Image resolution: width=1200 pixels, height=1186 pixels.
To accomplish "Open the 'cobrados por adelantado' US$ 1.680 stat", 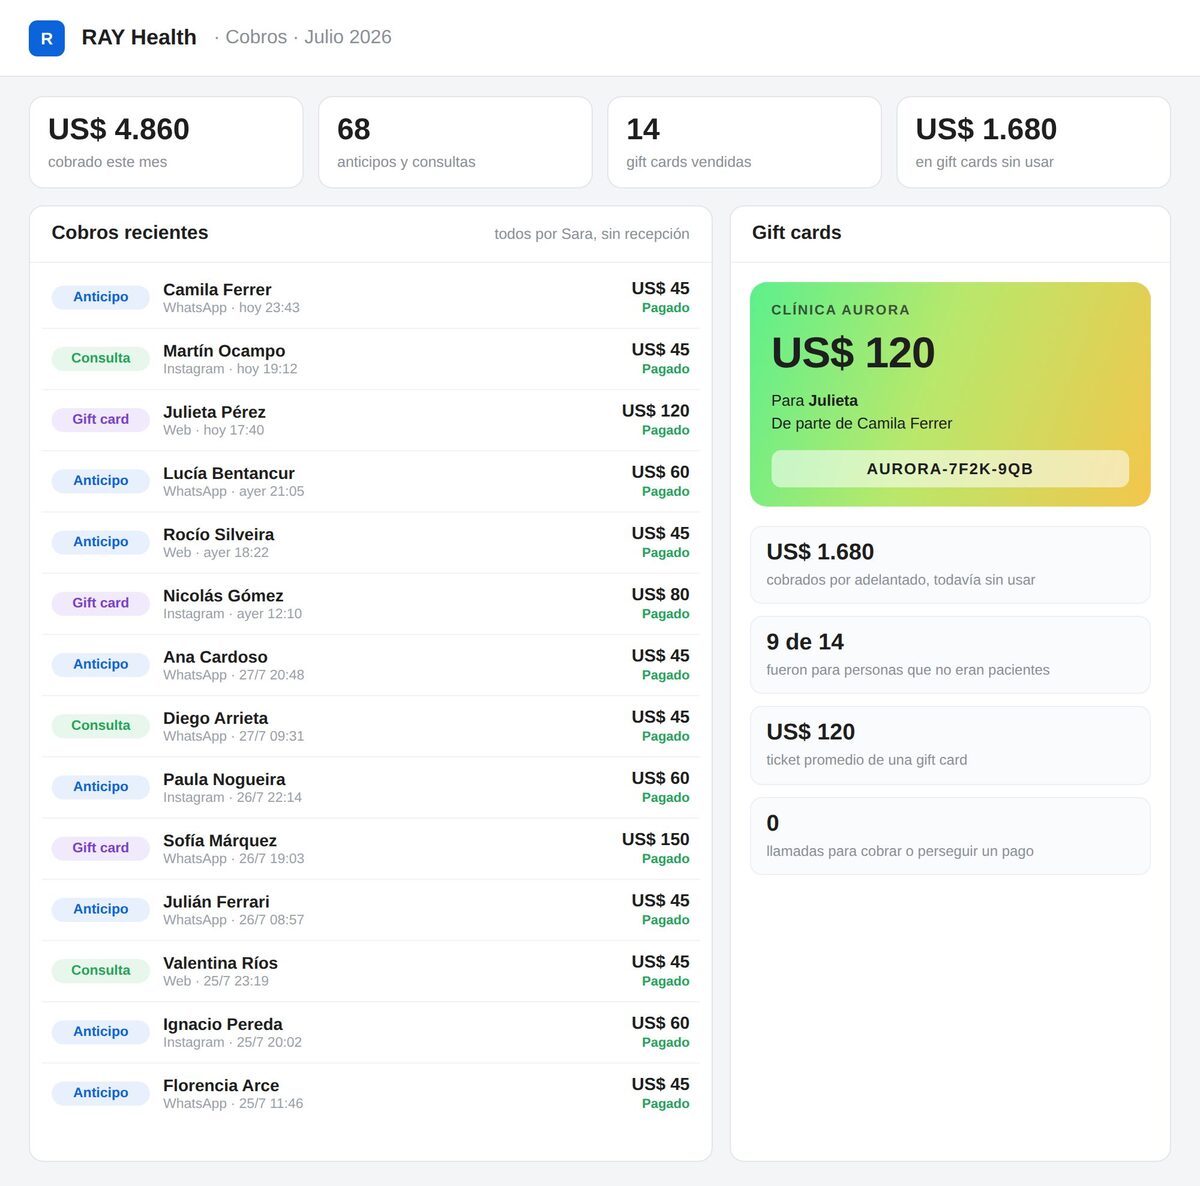I will (950, 565).
